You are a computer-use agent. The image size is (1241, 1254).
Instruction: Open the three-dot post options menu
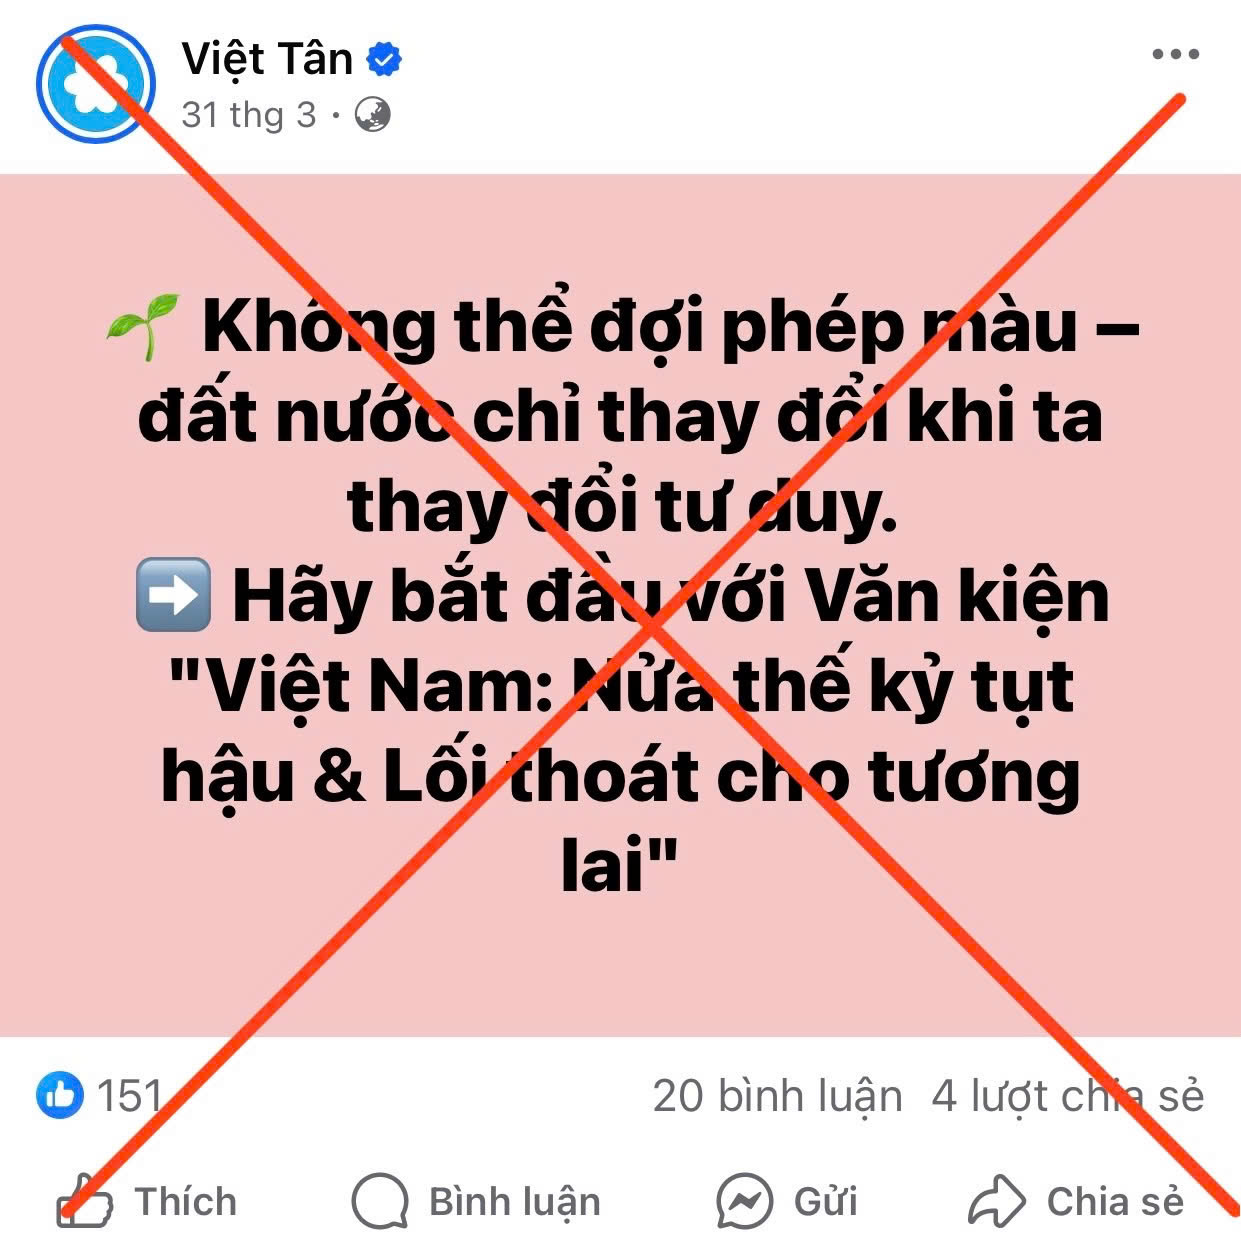1175,54
